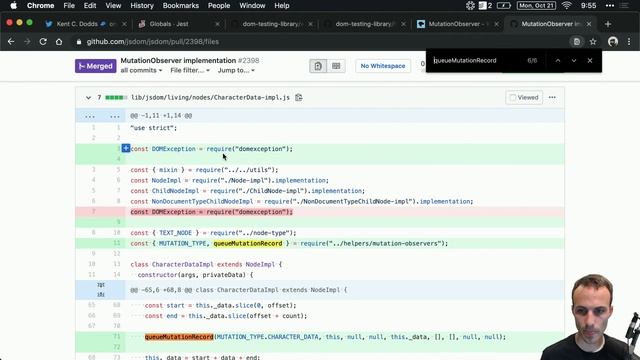Image resolution: width=640 pixels, height=360 pixels.
Task: Close the Globals · Jest tab
Action: pos(217,24)
